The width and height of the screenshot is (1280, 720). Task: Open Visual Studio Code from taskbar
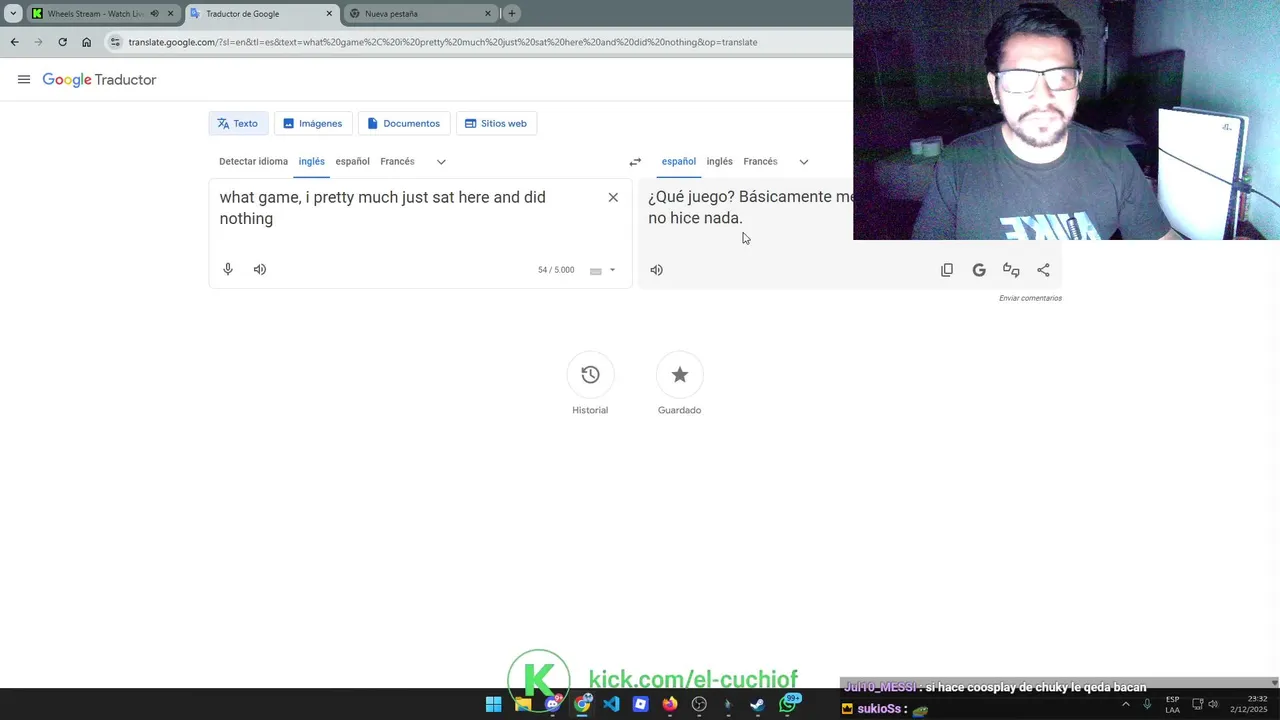pos(611,704)
